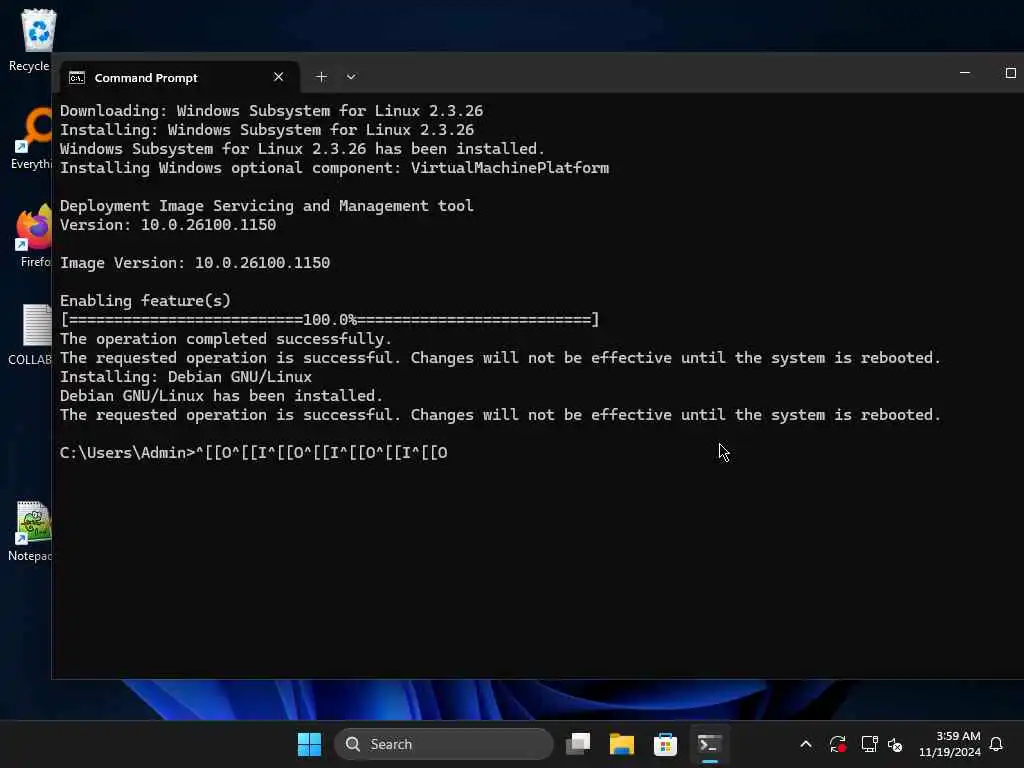
Task: Open the Windows Start menu
Action: click(x=310, y=744)
